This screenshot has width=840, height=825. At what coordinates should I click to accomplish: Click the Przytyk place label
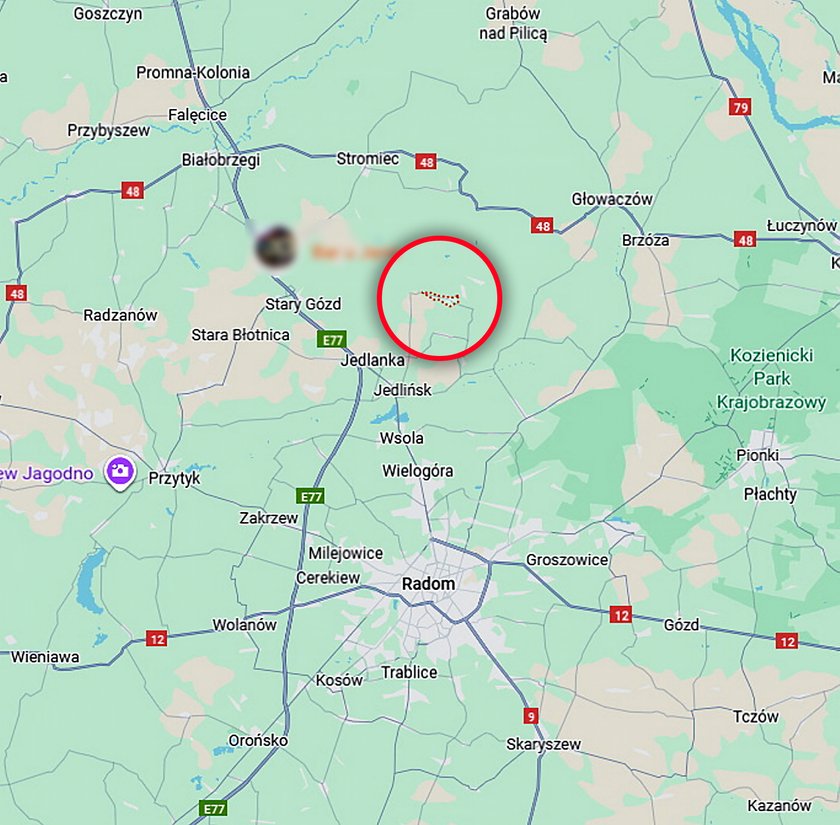(x=174, y=478)
